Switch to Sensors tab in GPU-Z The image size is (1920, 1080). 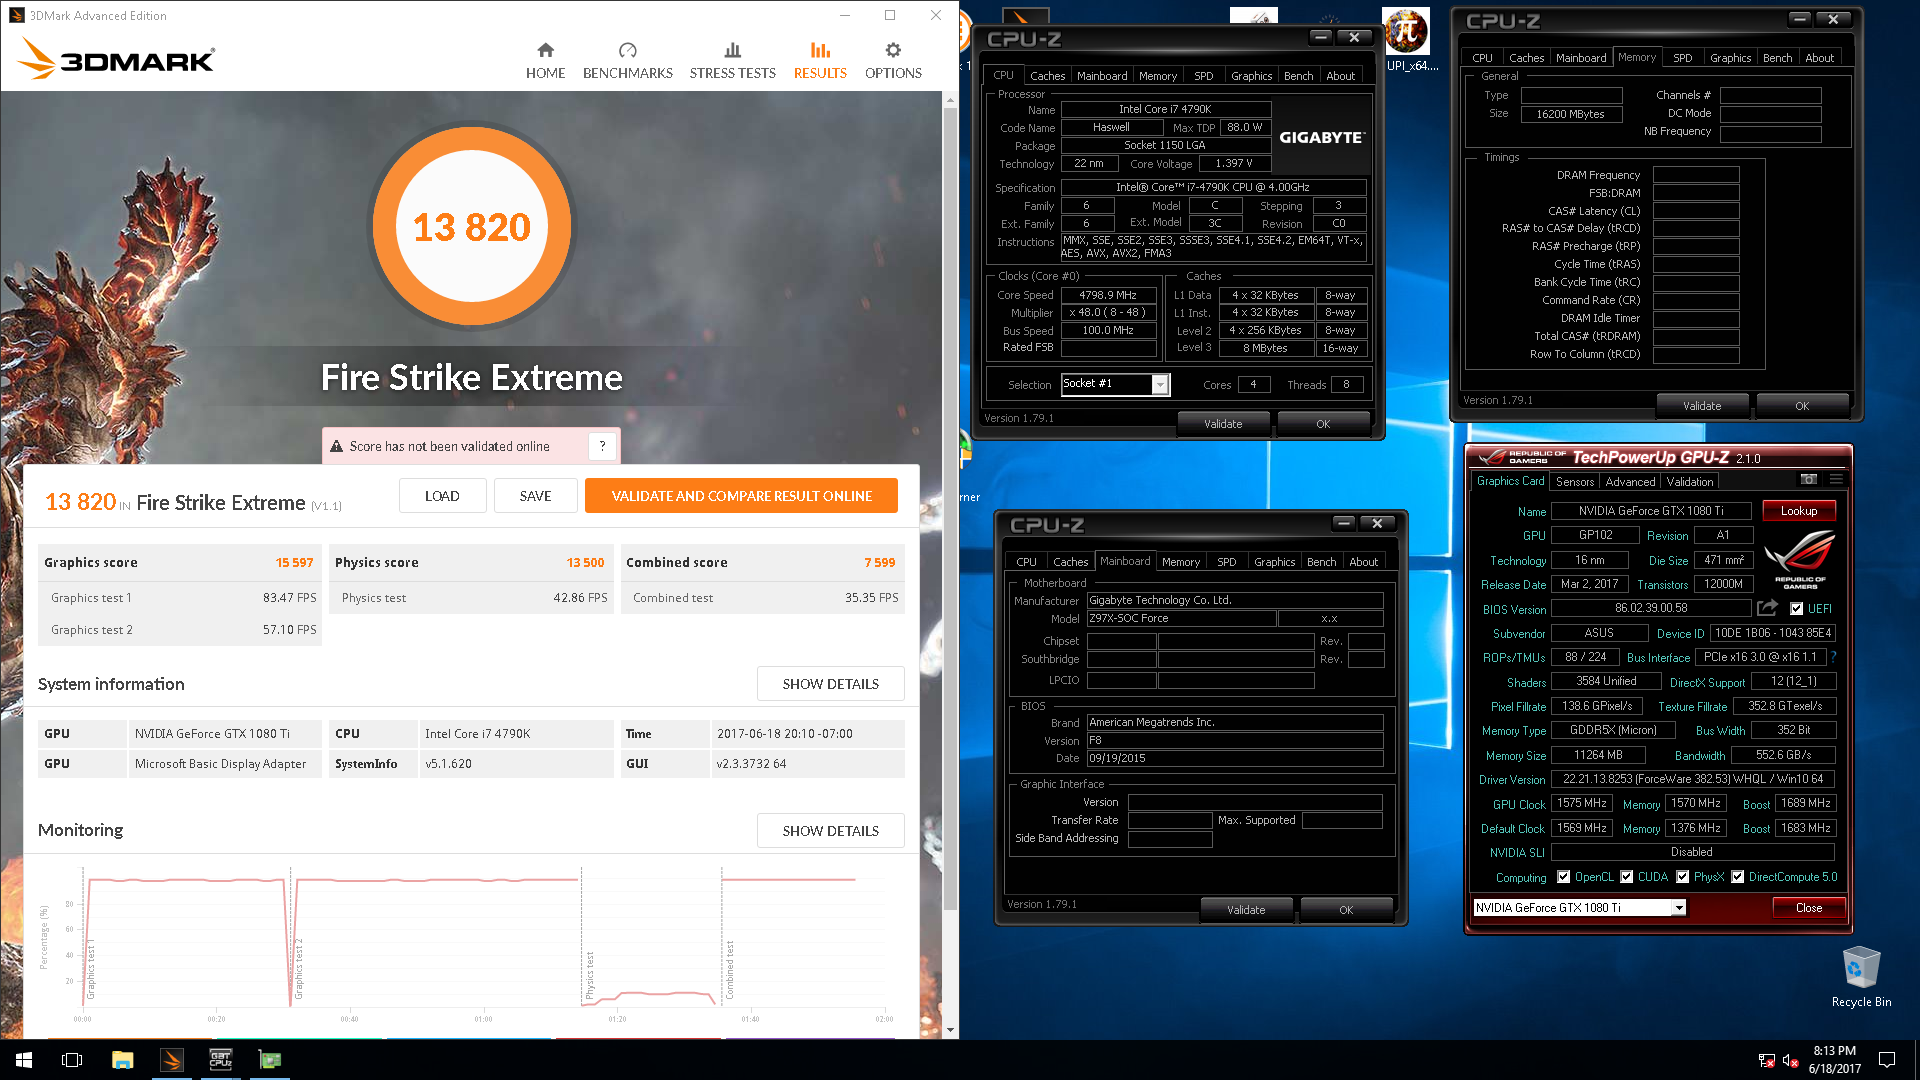coord(1574,482)
